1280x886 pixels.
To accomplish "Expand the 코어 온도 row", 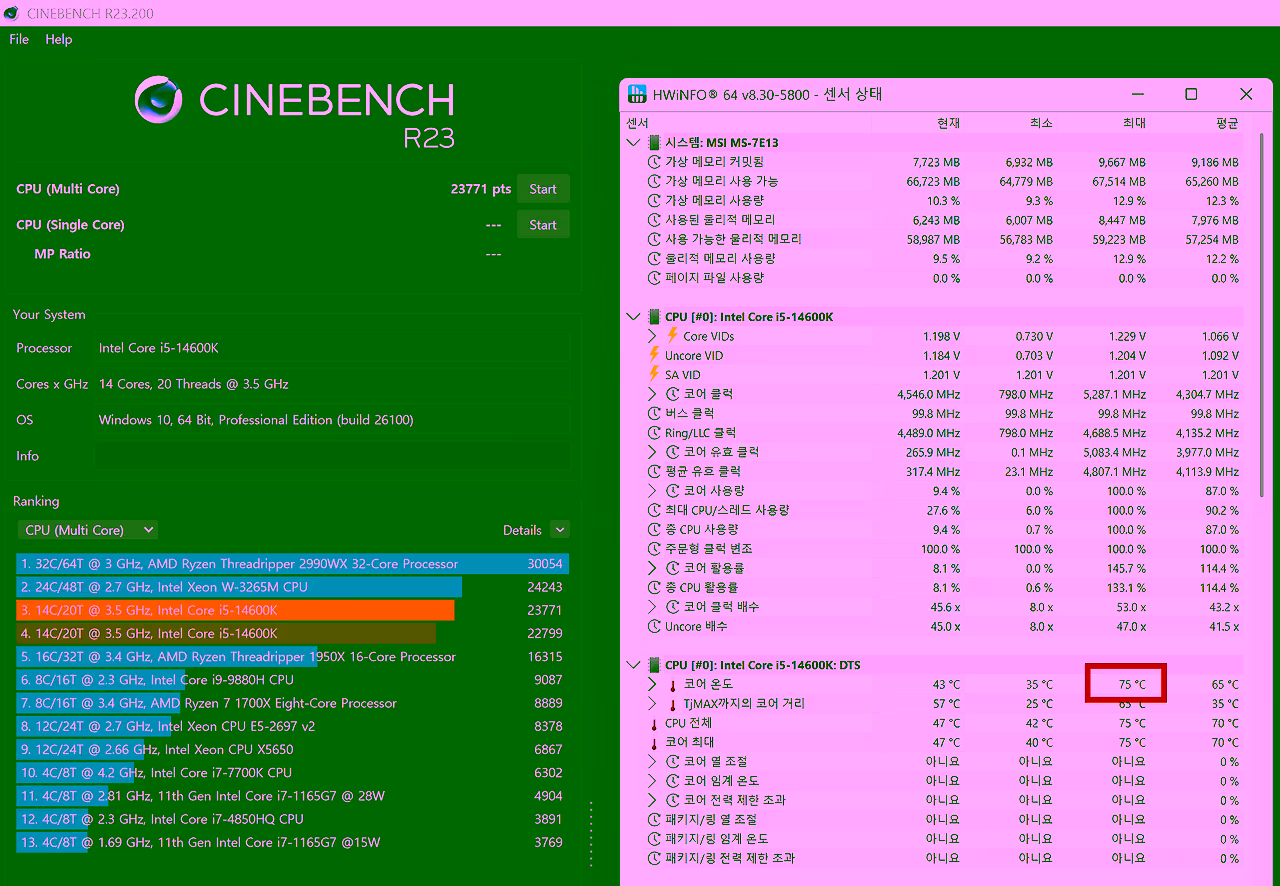I will pos(652,684).
